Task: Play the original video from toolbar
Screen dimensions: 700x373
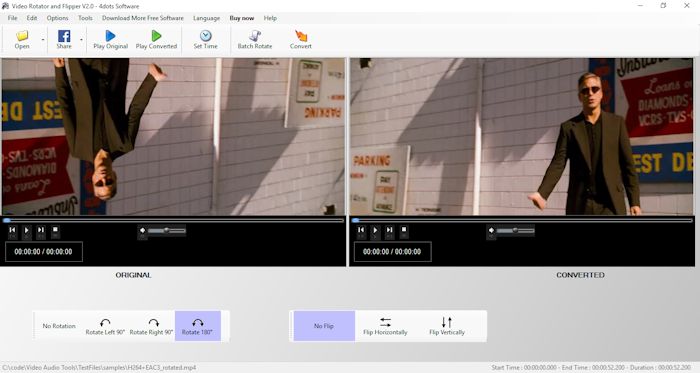Action: coord(110,40)
